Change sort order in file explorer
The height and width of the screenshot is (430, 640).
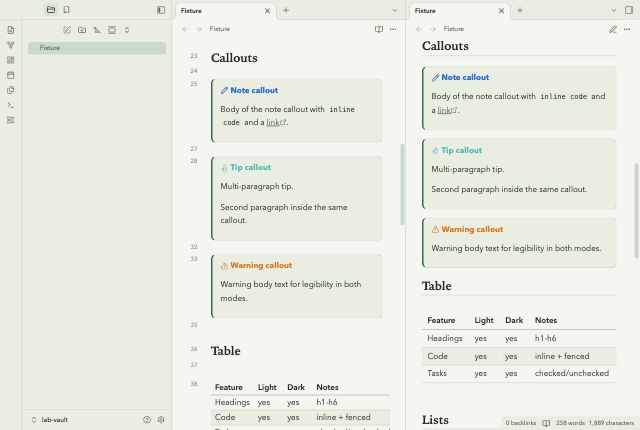(97, 30)
